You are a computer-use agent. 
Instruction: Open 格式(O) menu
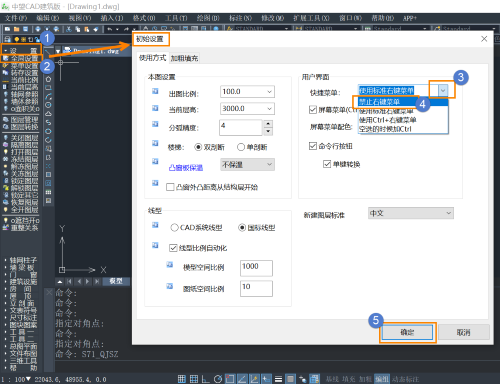click(x=144, y=18)
